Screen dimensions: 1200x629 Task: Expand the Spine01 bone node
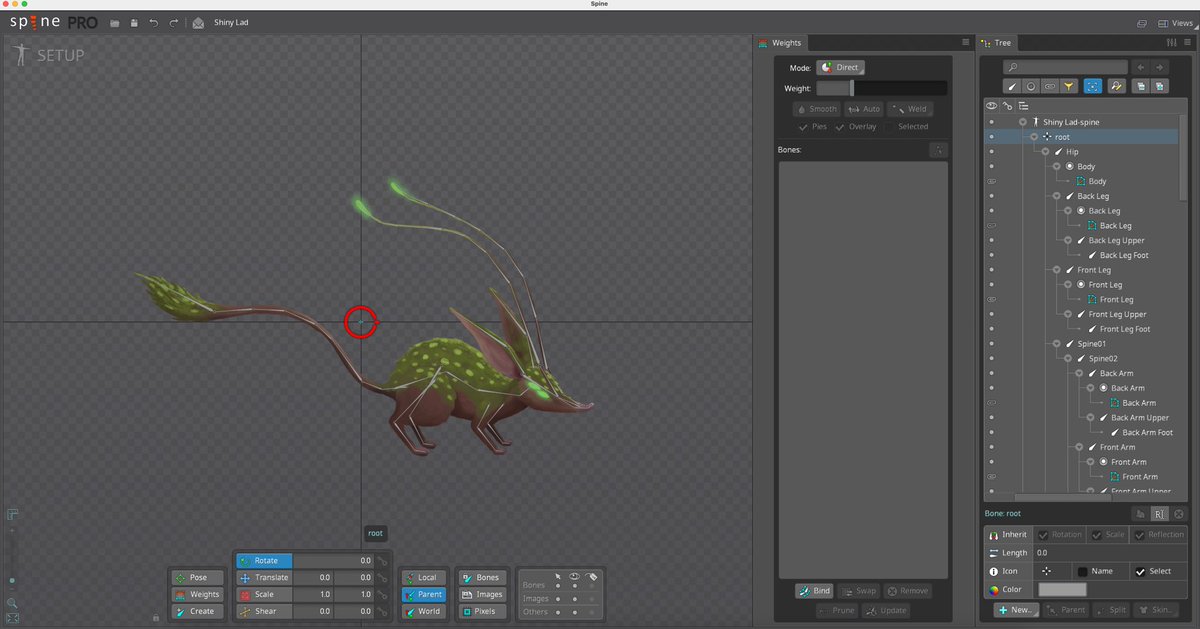pyautogui.click(x=1055, y=343)
